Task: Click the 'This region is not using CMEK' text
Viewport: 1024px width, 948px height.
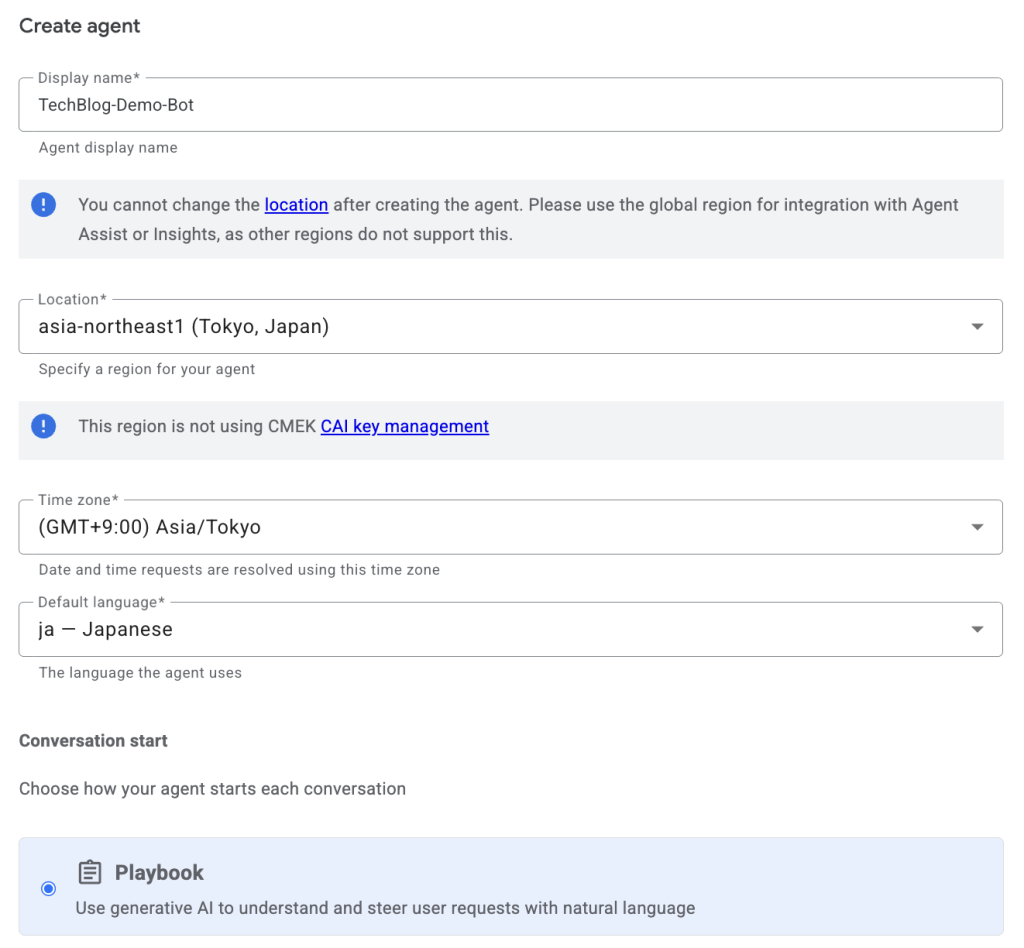Action: (197, 427)
